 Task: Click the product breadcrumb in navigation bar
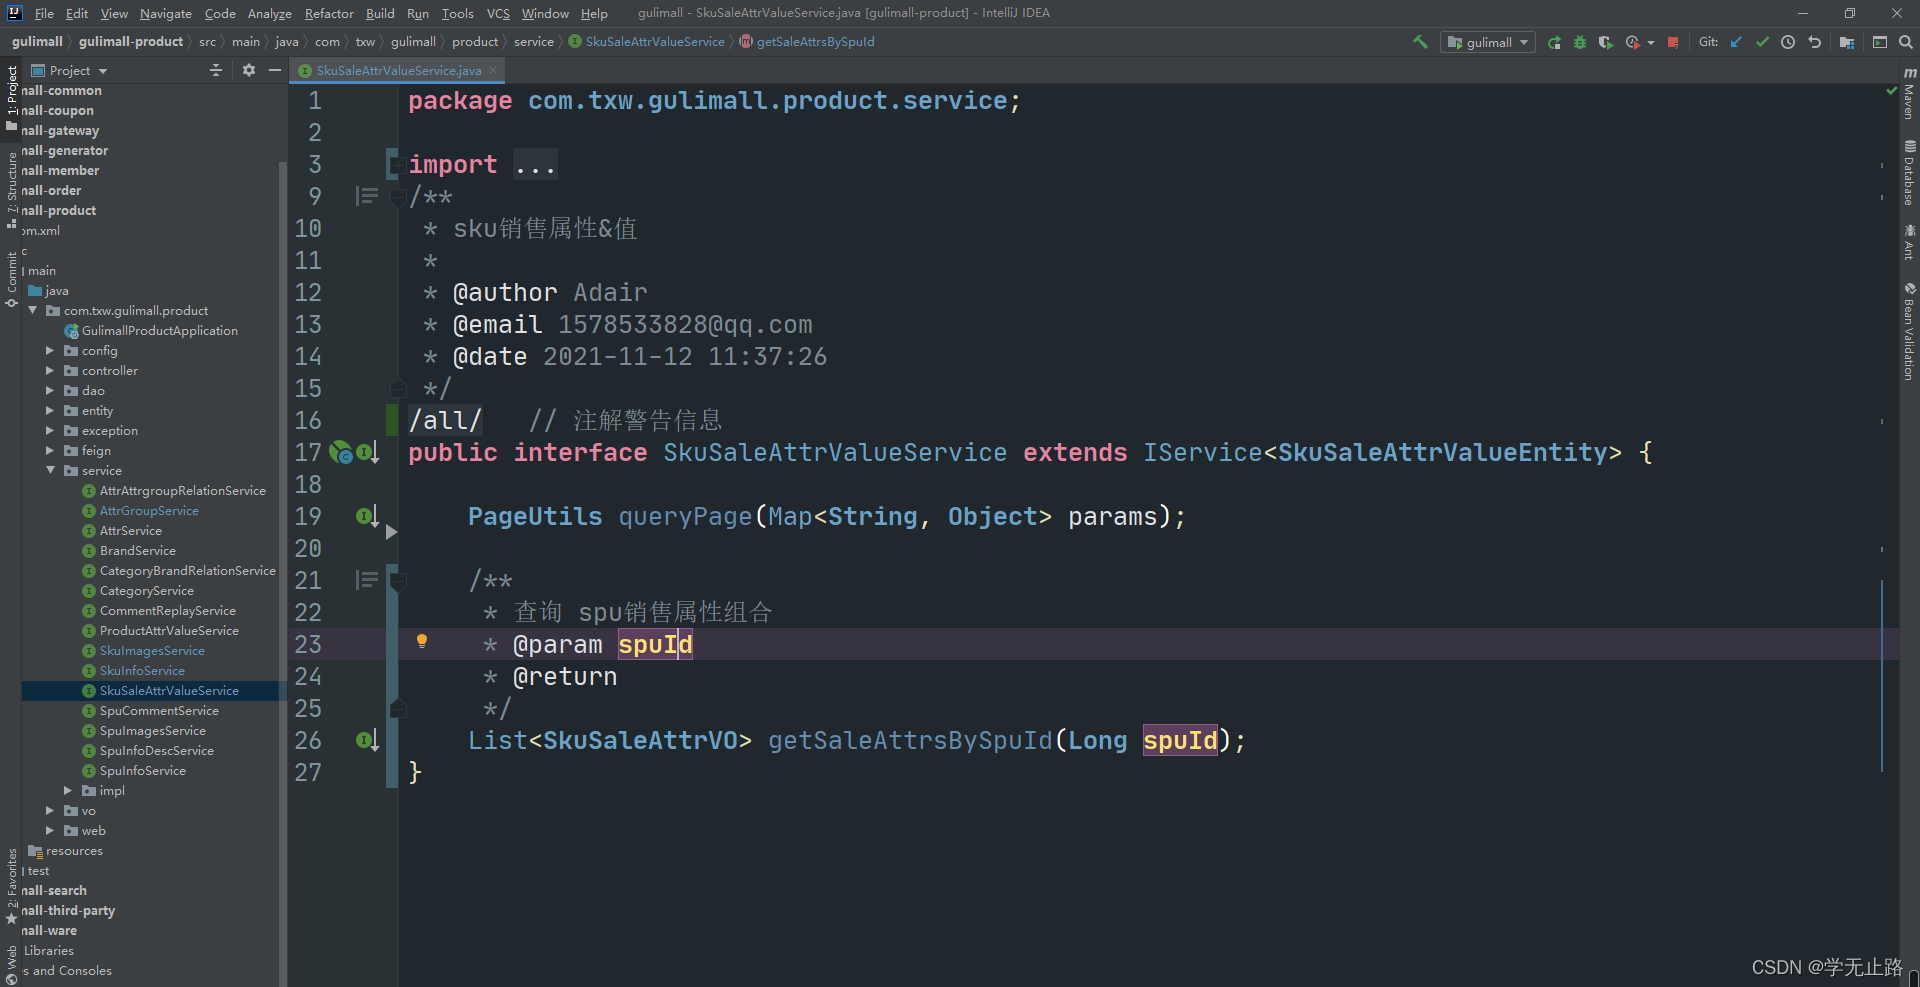tap(475, 42)
